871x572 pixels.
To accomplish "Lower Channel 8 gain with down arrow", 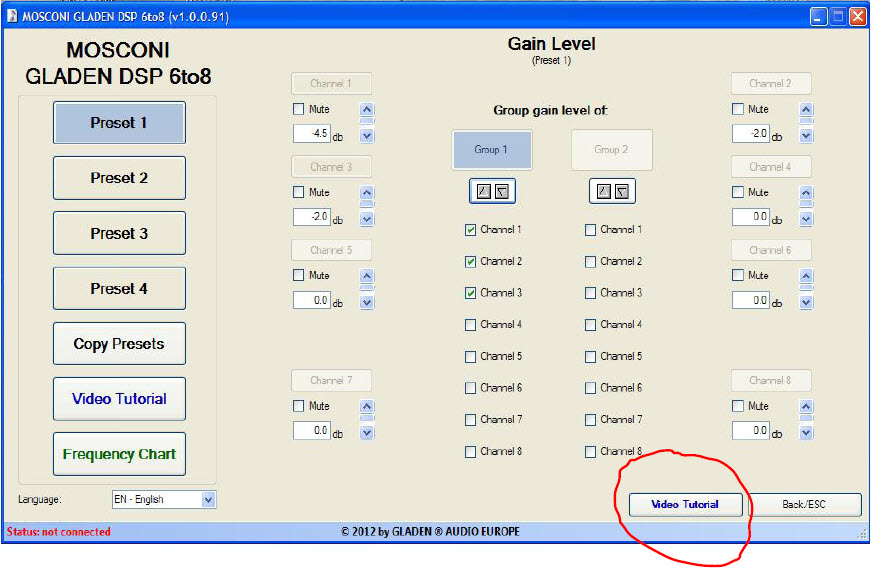I will coord(807,433).
